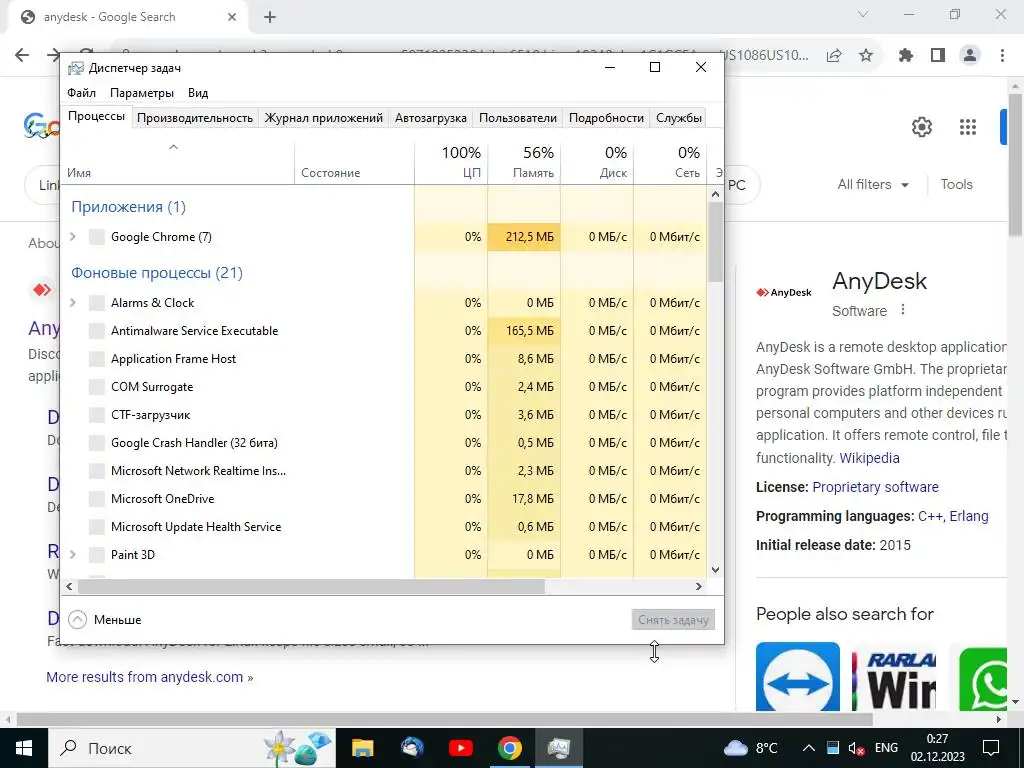
Task: Click Application Frame Host icon
Action: pyautogui.click(x=97, y=359)
